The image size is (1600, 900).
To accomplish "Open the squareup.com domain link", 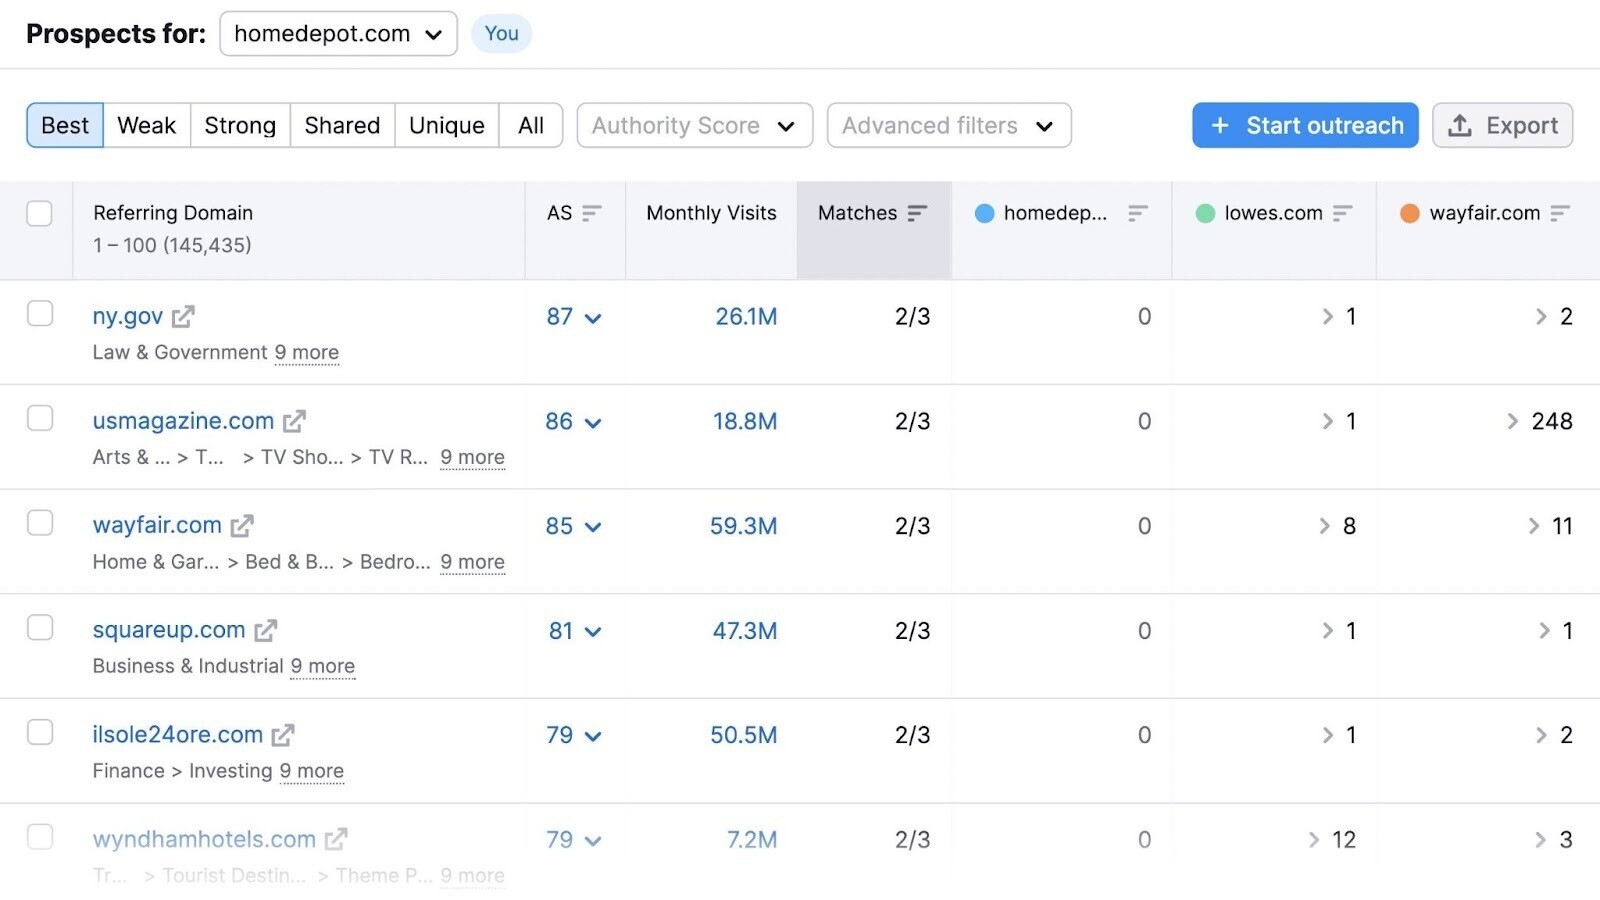I will point(169,630).
